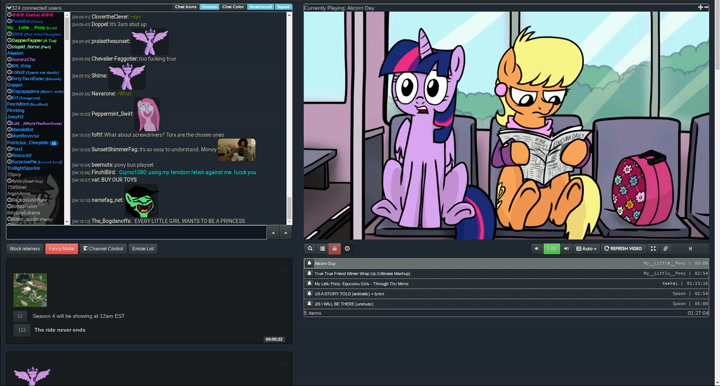This screenshot has height=386, width=720.
Task: Open the playlist search magnifier icon
Action: click(310, 249)
